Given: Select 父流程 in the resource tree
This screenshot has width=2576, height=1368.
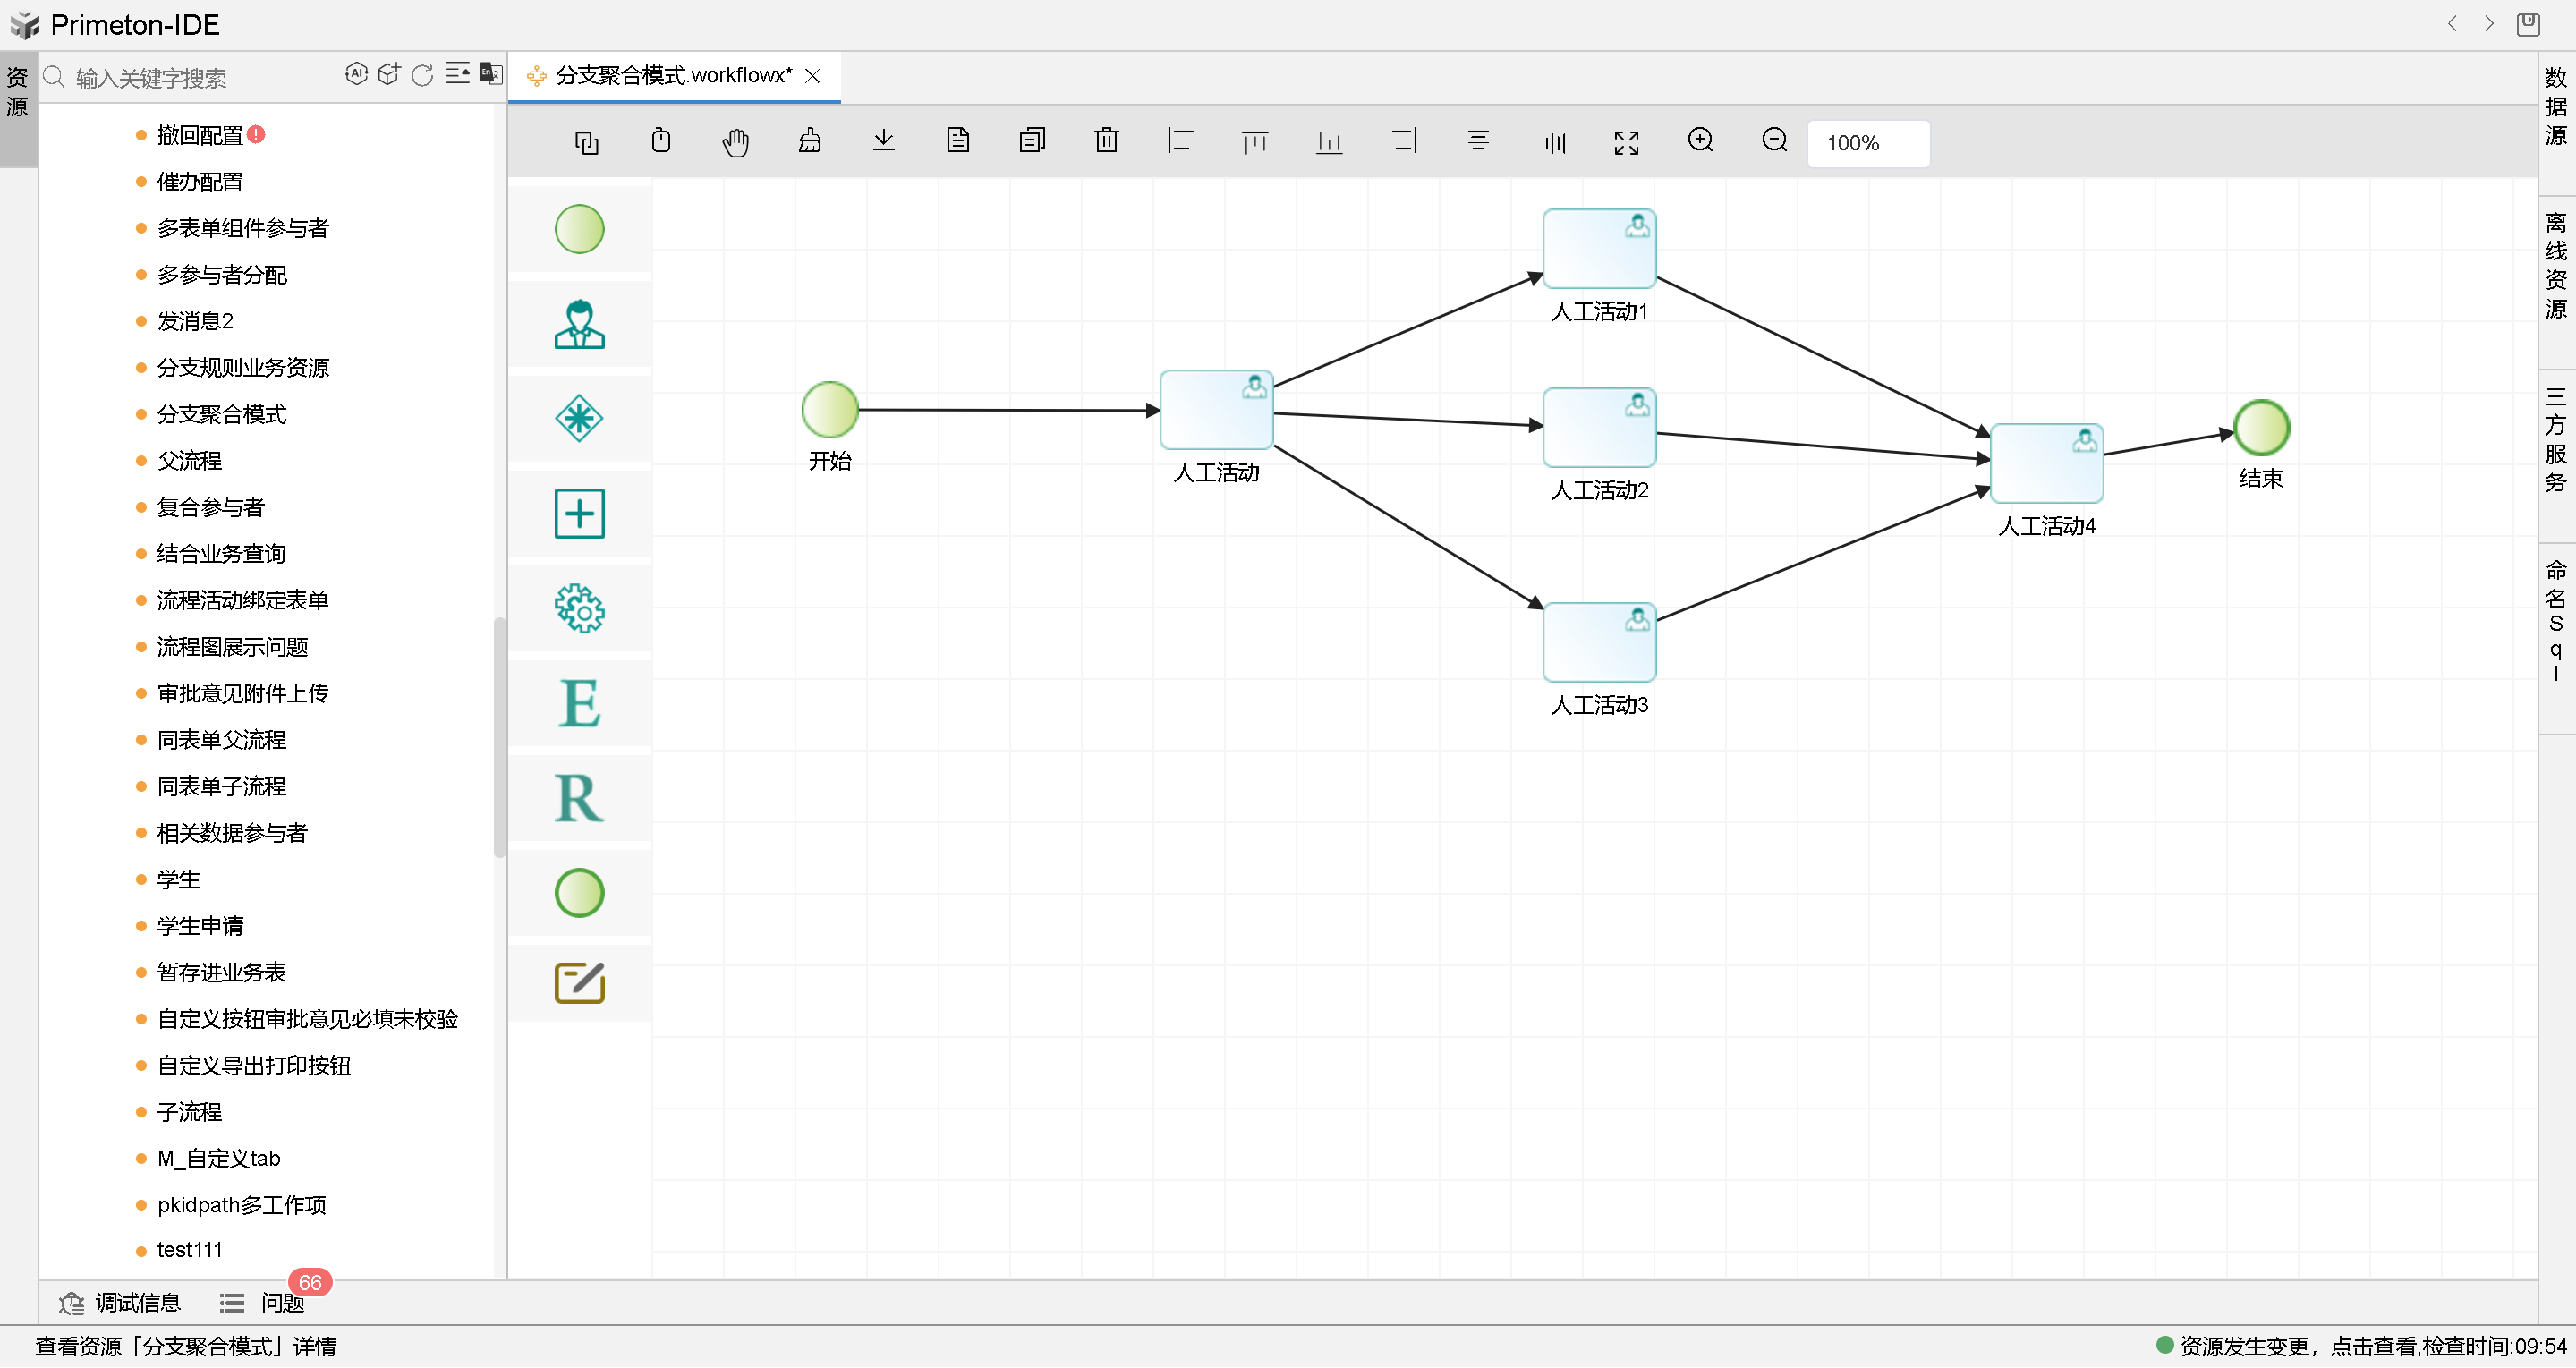Looking at the screenshot, I should click(189, 461).
